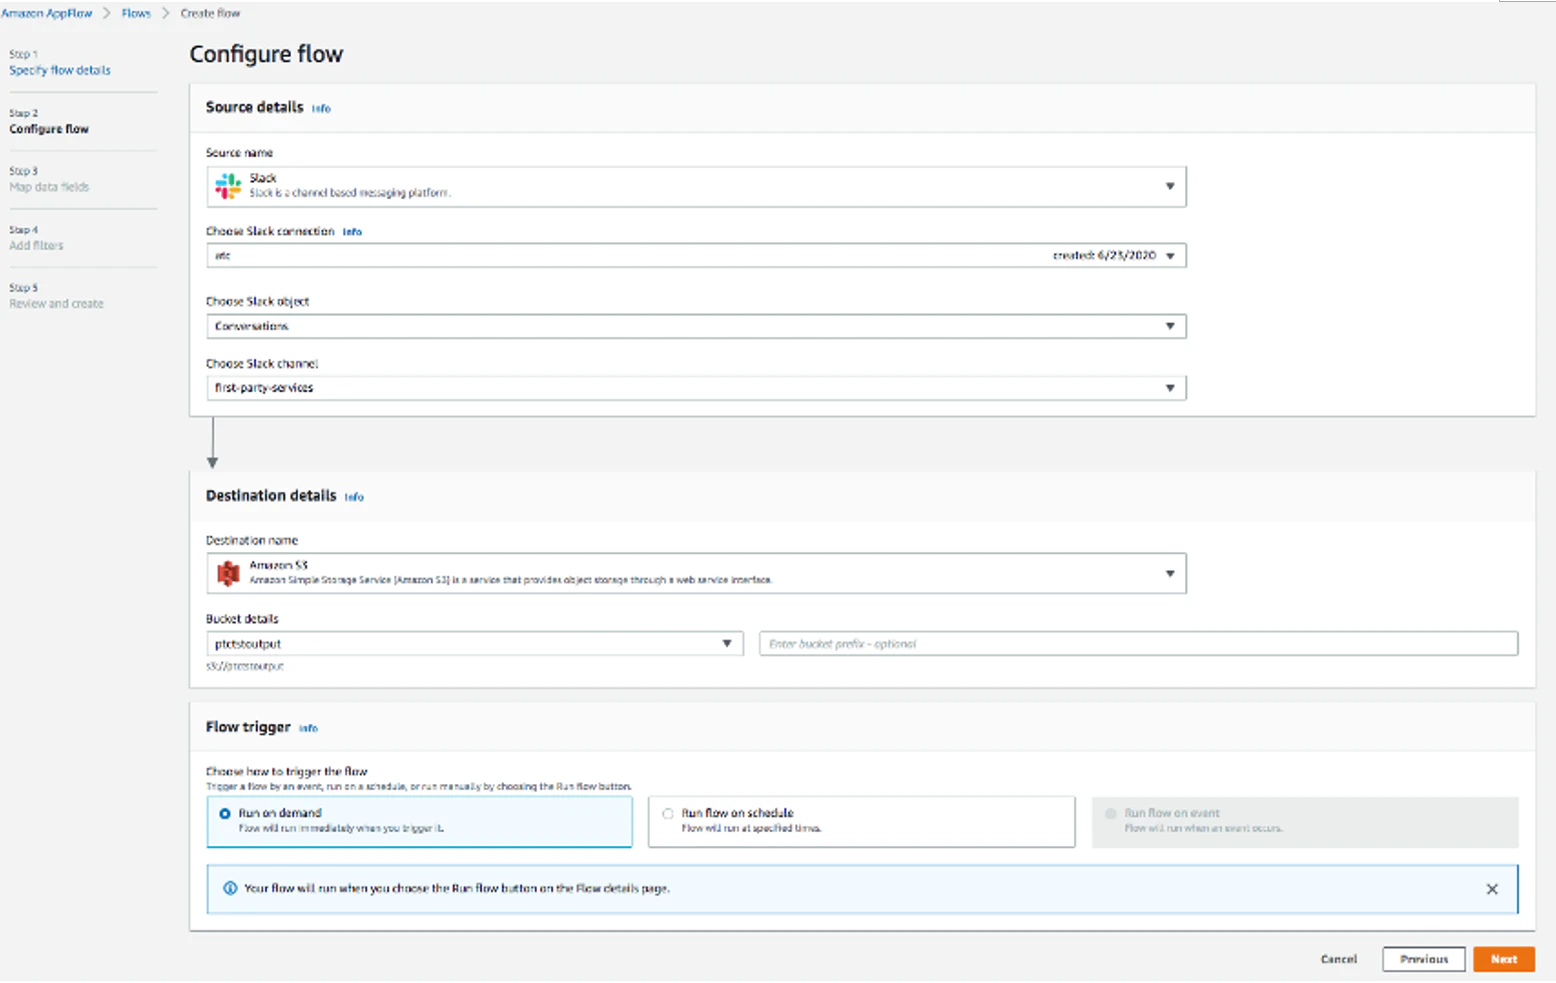The image size is (1556, 983).
Task: Open the Choose Slack channel dropdown
Action: click(x=696, y=388)
